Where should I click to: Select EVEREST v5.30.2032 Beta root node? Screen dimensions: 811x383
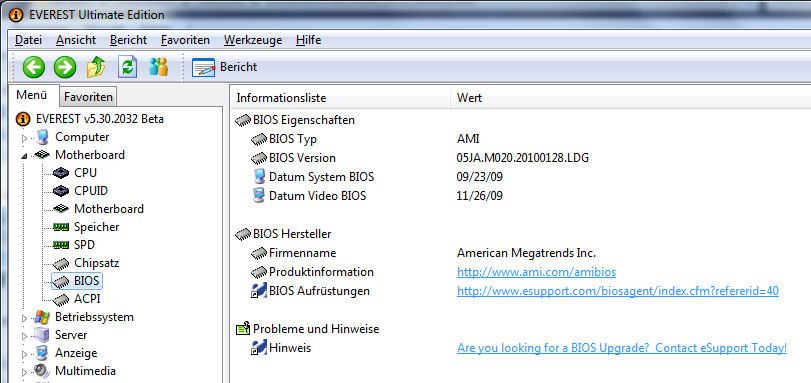(99, 119)
